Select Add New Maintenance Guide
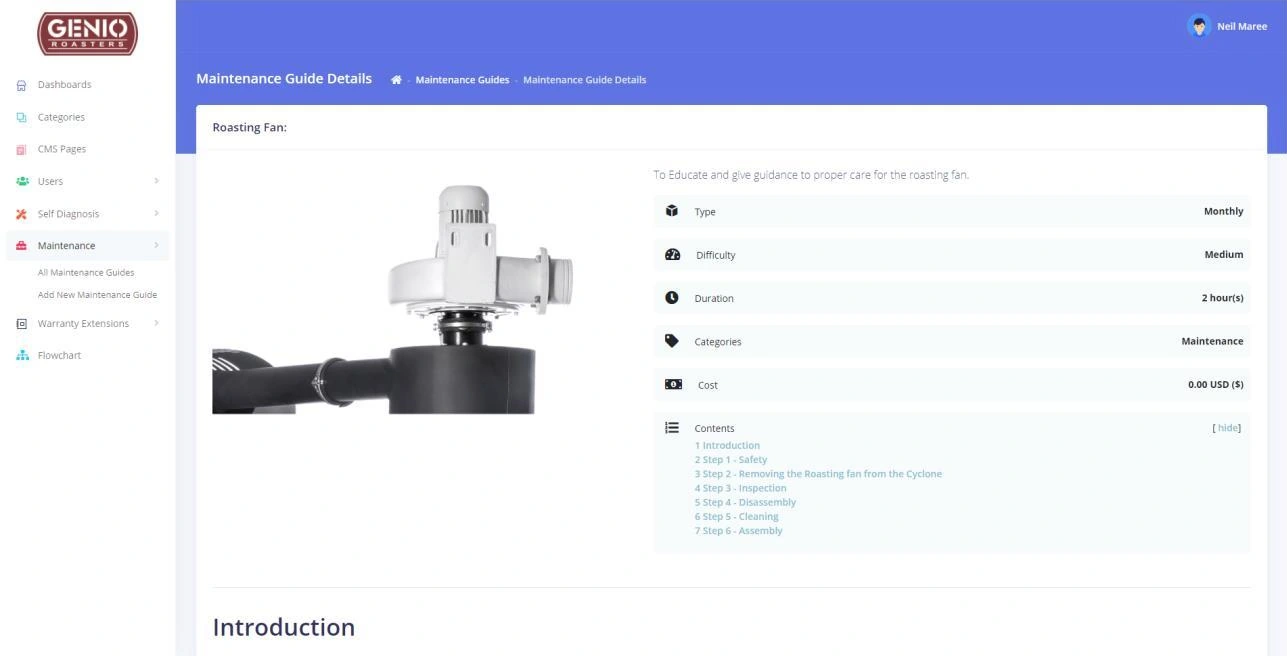1287x656 pixels. coord(97,295)
